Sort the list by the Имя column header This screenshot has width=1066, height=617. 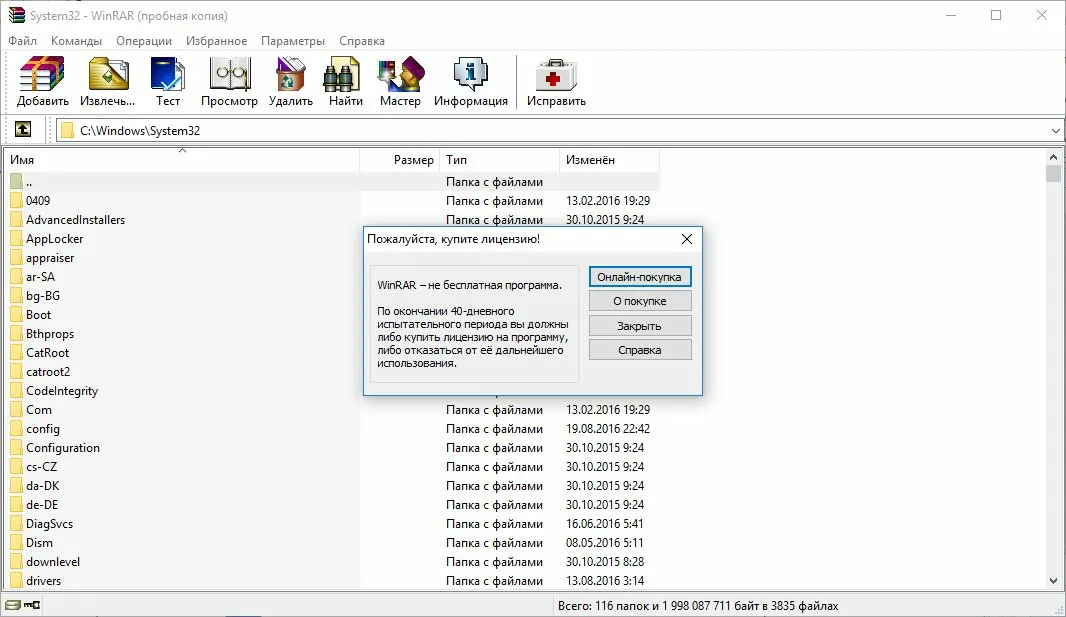[x=180, y=160]
